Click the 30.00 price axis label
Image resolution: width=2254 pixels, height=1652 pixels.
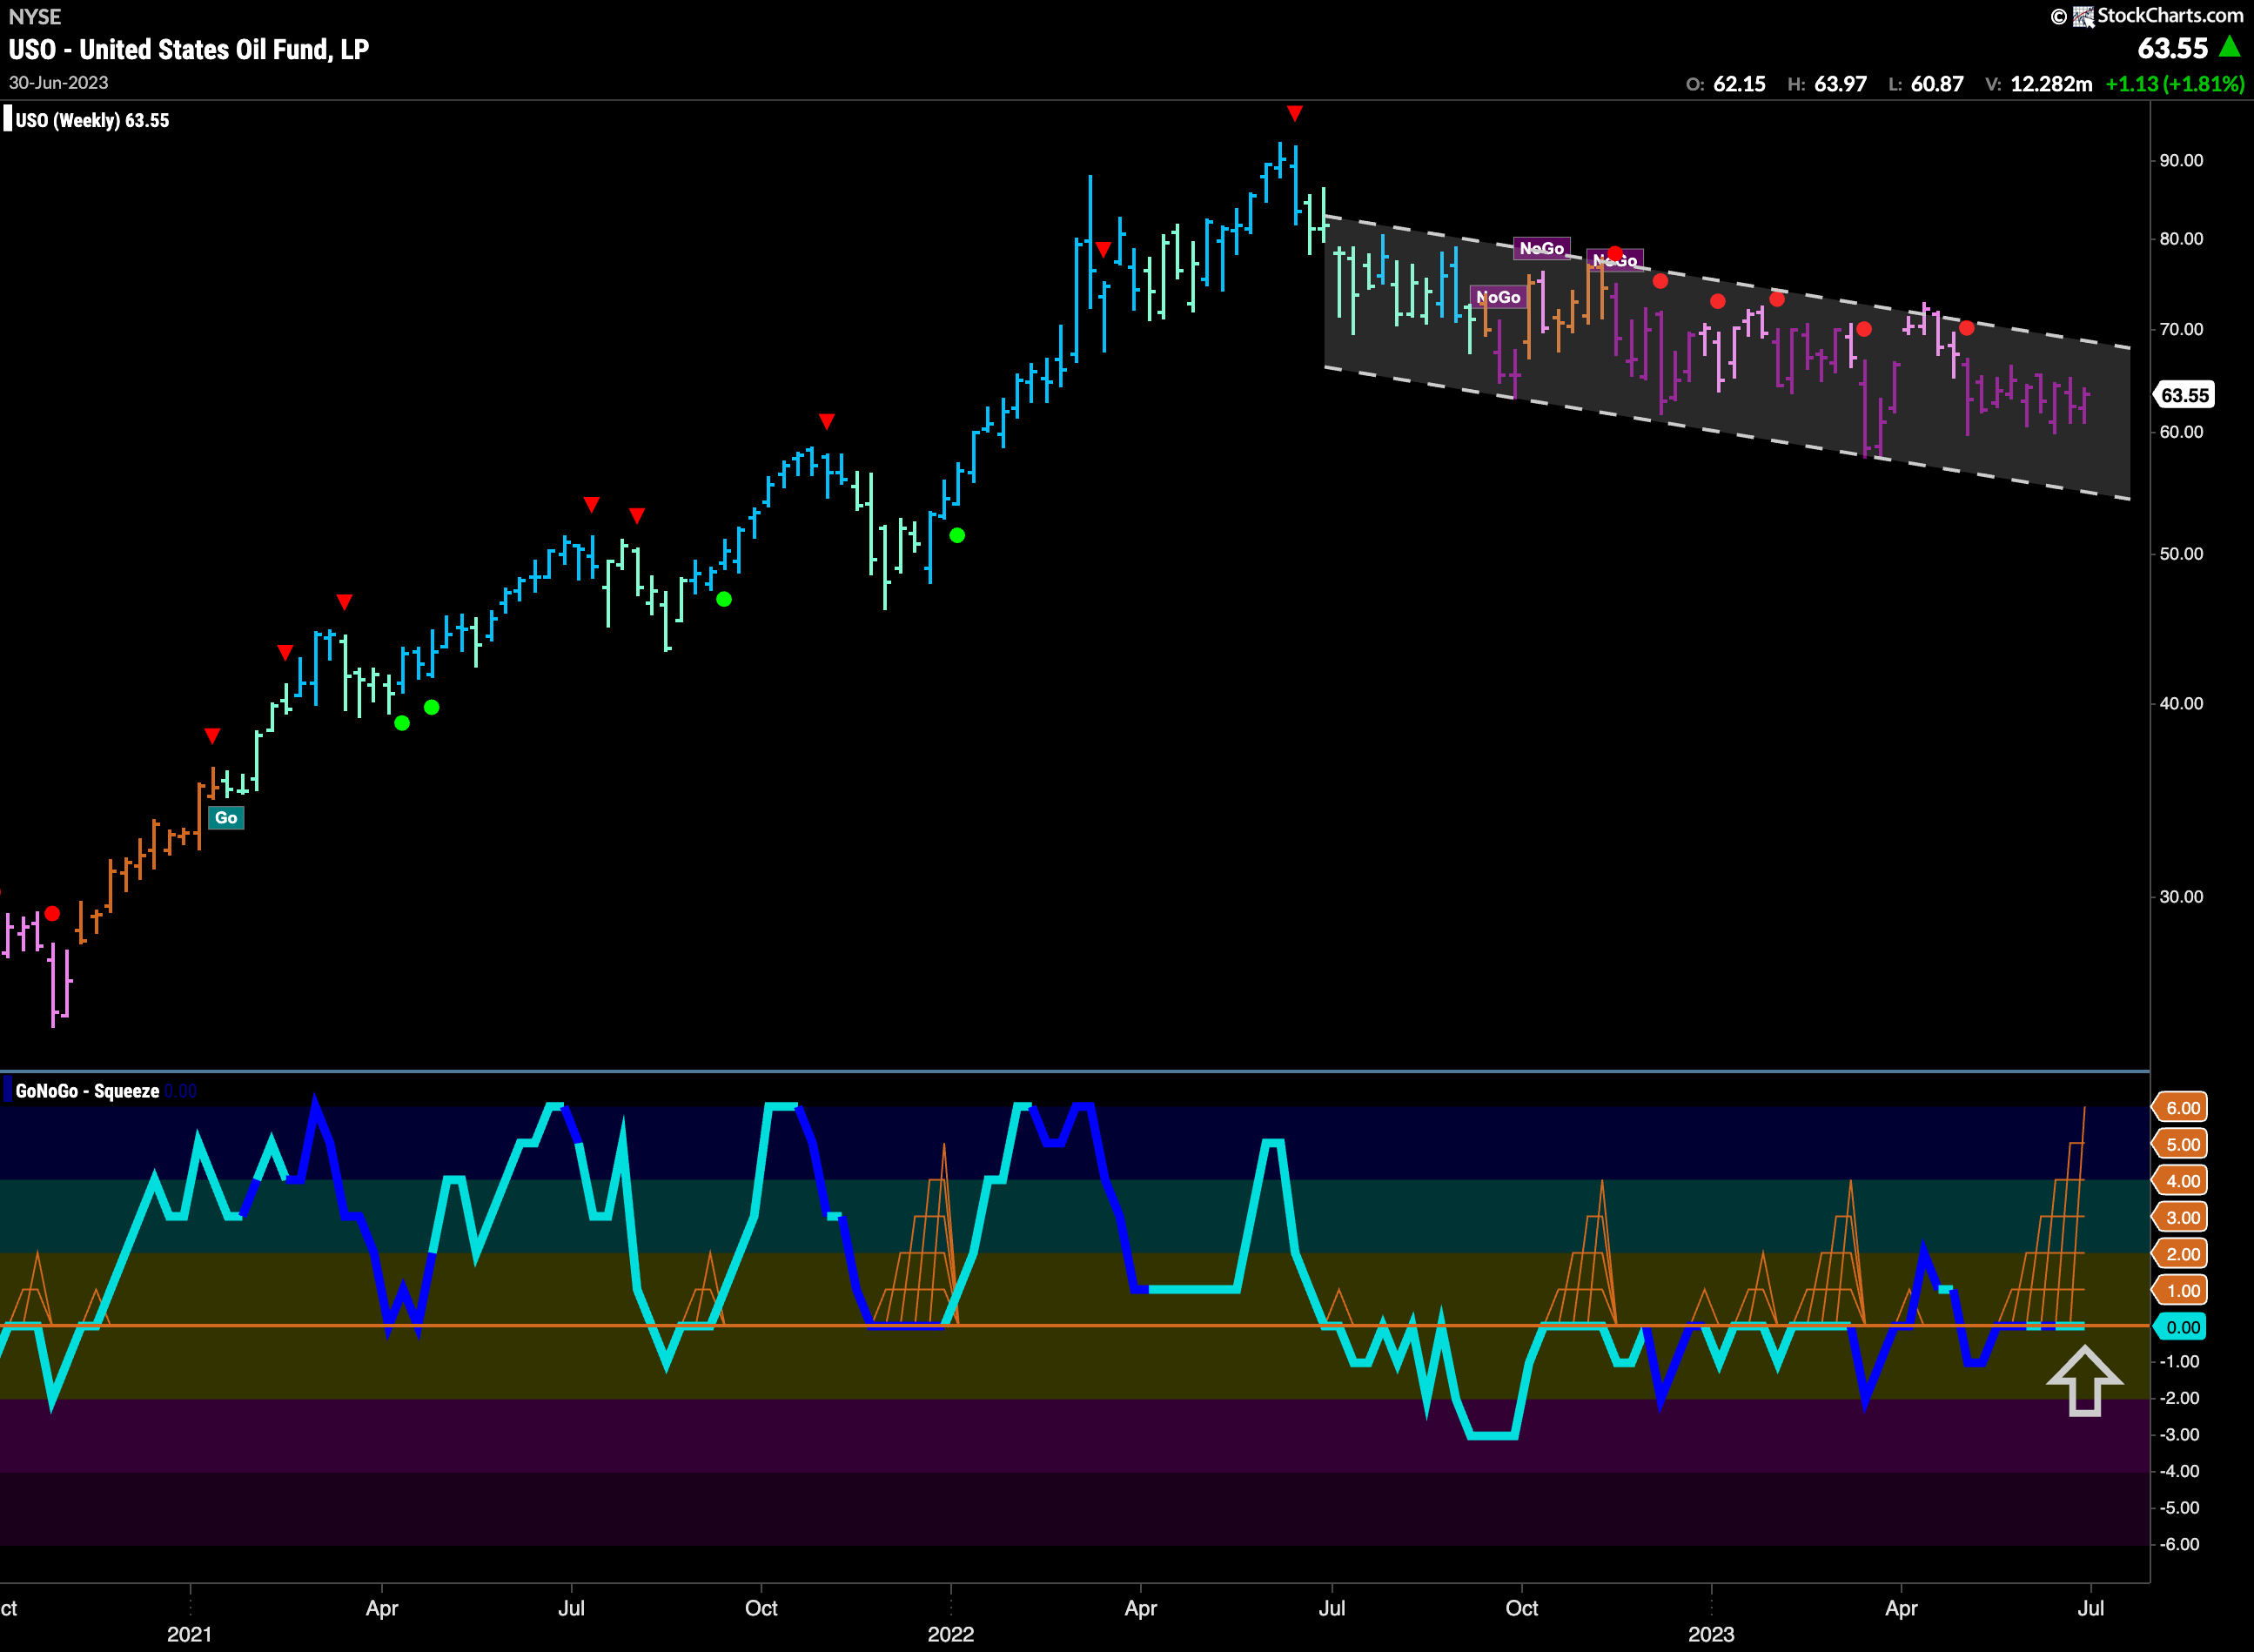(x=2181, y=897)
